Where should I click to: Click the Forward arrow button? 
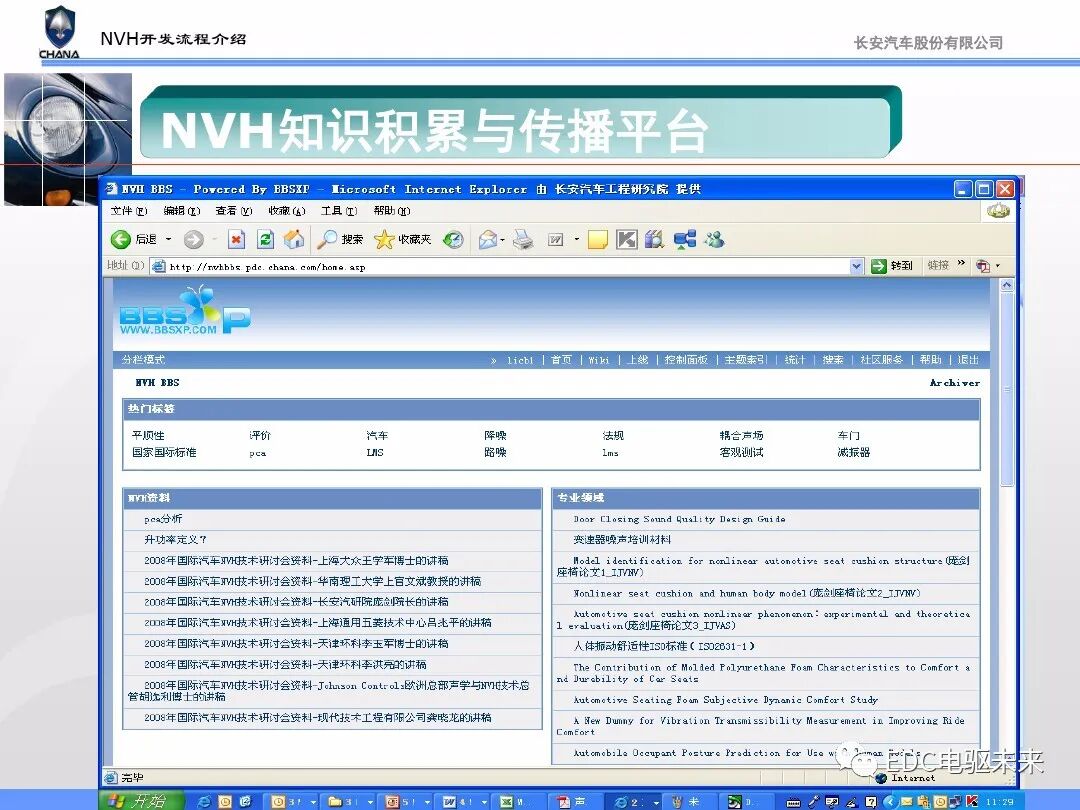coord(194,240)
